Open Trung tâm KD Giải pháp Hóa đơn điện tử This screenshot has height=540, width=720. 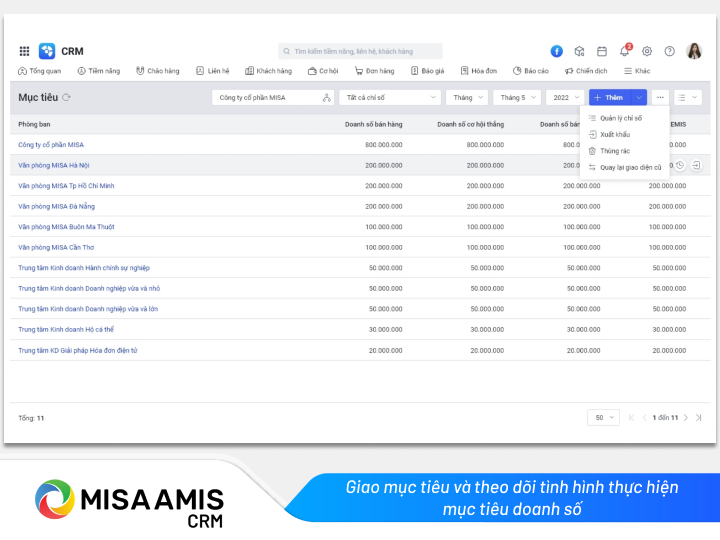coord(78,350)
